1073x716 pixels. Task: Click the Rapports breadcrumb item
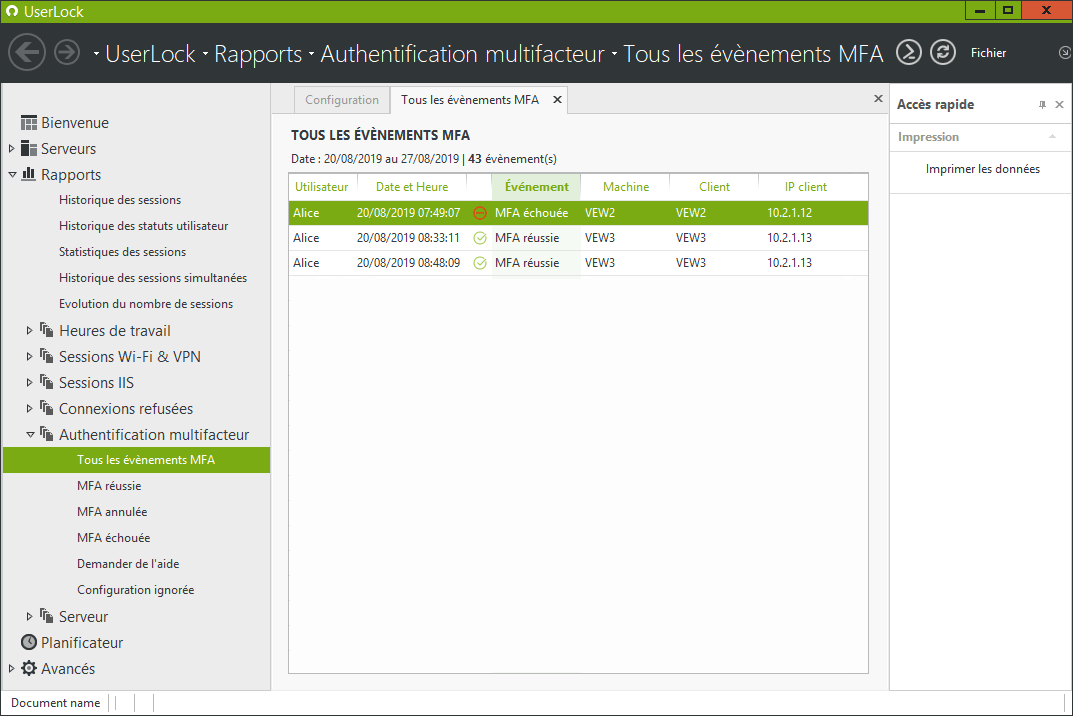[x=258, y=53]
